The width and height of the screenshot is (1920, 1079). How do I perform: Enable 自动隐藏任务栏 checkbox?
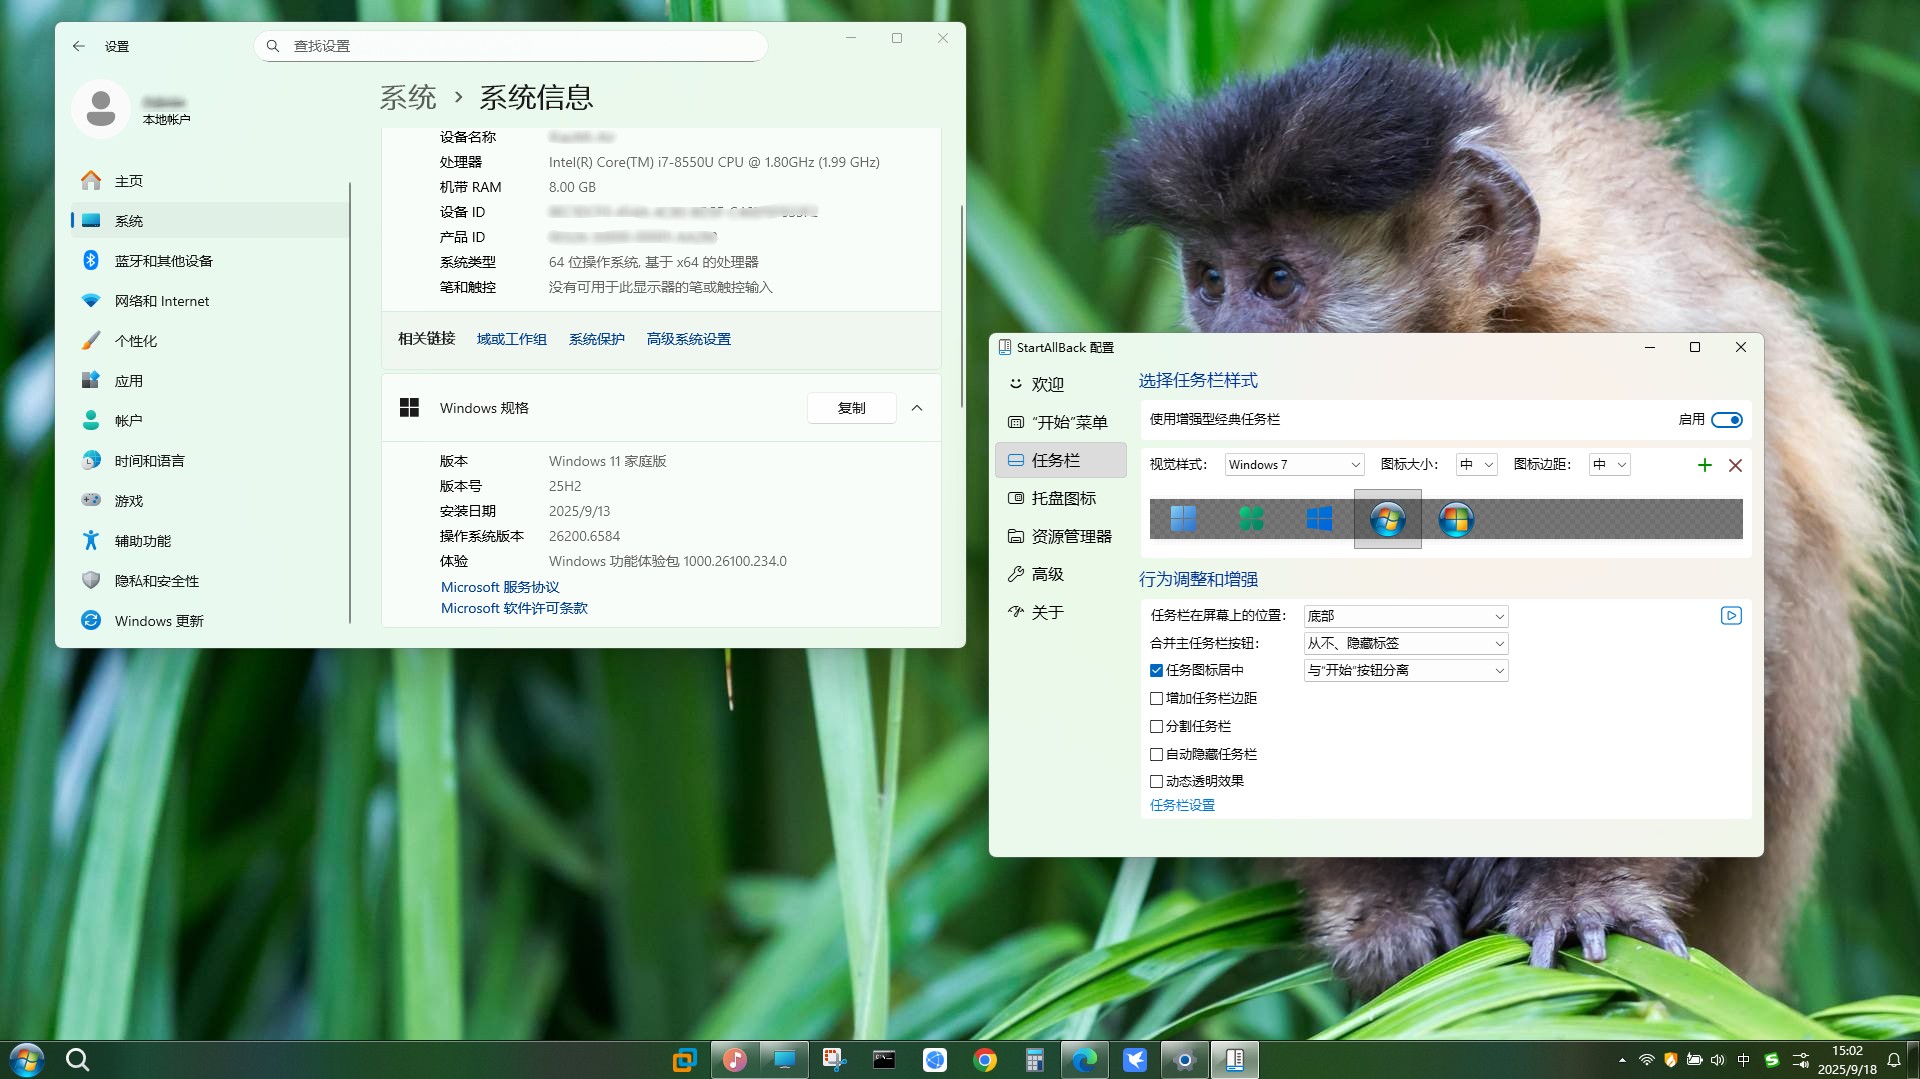pyautogui.click(x=1156, y=755)
